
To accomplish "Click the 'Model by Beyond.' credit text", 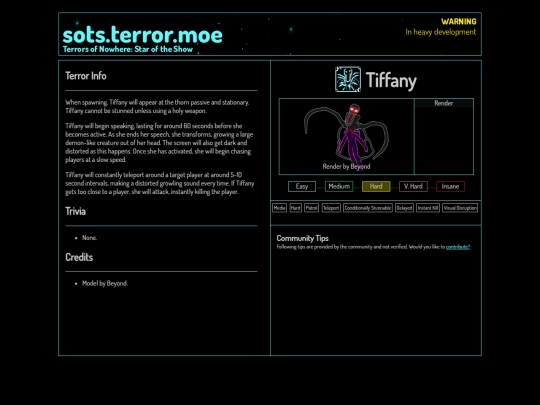I will tap(105, 283).
